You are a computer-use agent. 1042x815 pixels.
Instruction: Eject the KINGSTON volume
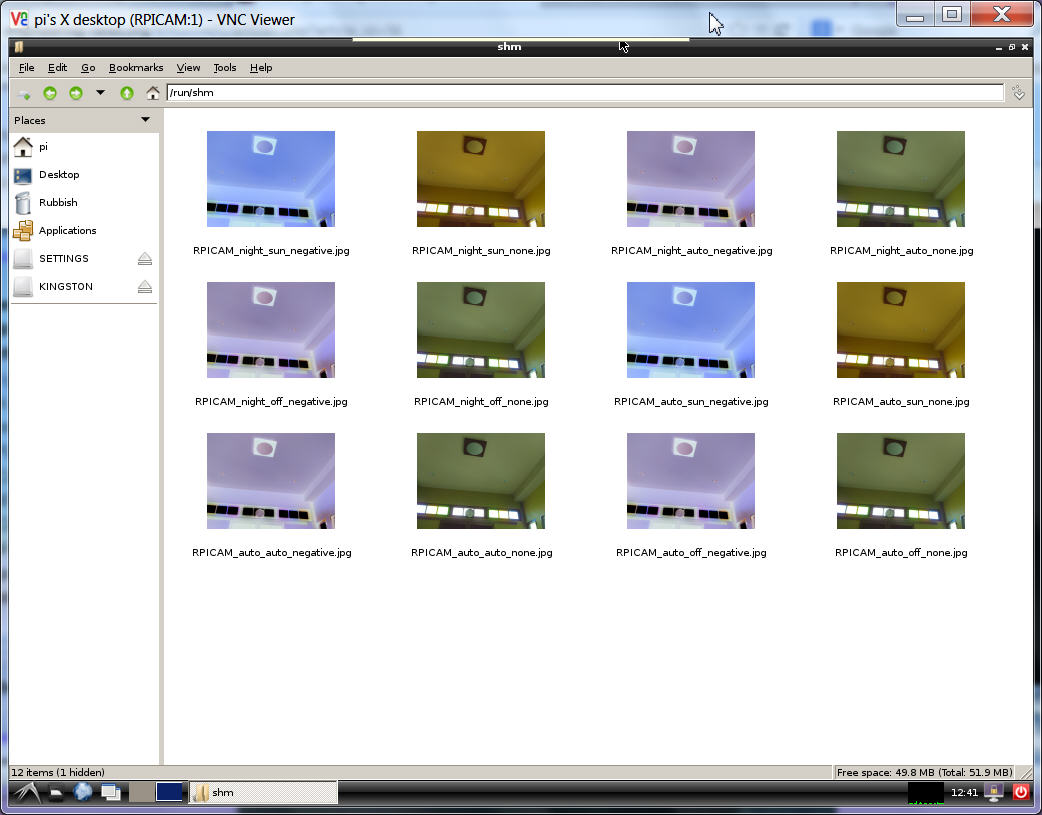pyautogui.click(x=145, y=287)
